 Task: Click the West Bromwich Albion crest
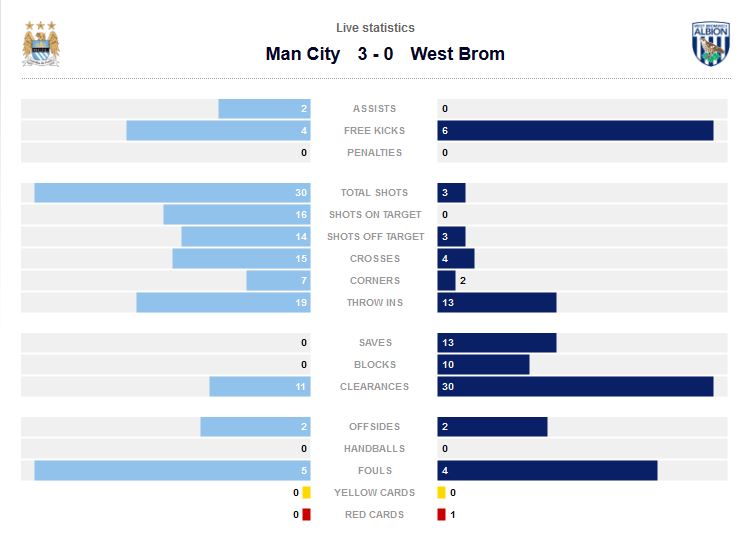coord(710,44)
